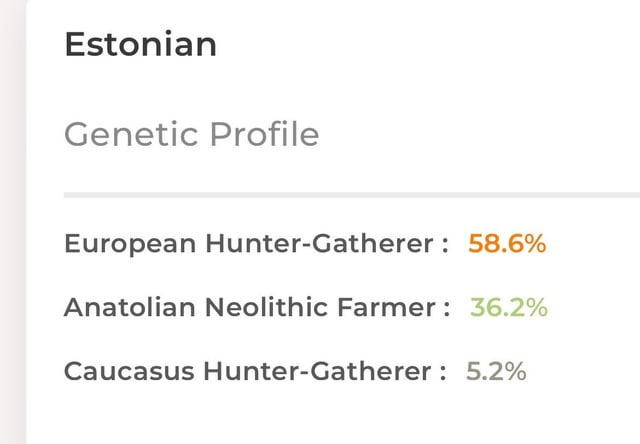Click Hunter-Gatherer text in the Caucasus row
The height and width of the screenshot is (444, 640).
317,371
